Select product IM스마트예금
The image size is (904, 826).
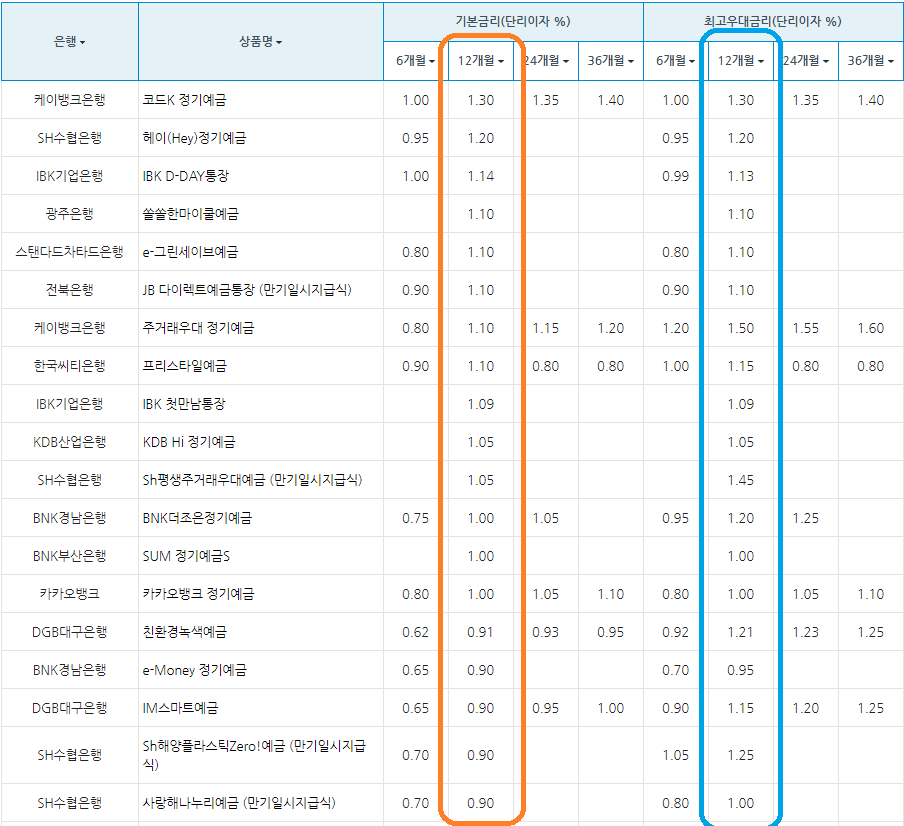pyautogui.click(x=180, y=708)
